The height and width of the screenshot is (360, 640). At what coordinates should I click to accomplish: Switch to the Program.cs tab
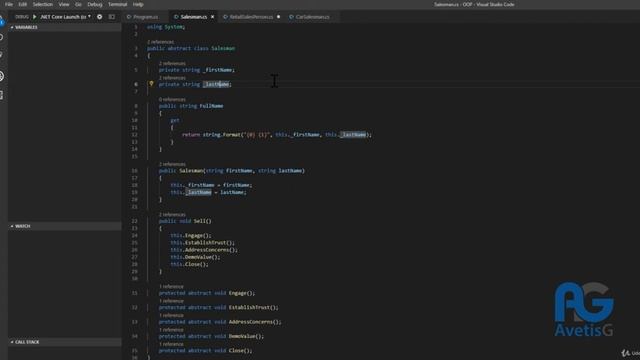coord(145,17)
